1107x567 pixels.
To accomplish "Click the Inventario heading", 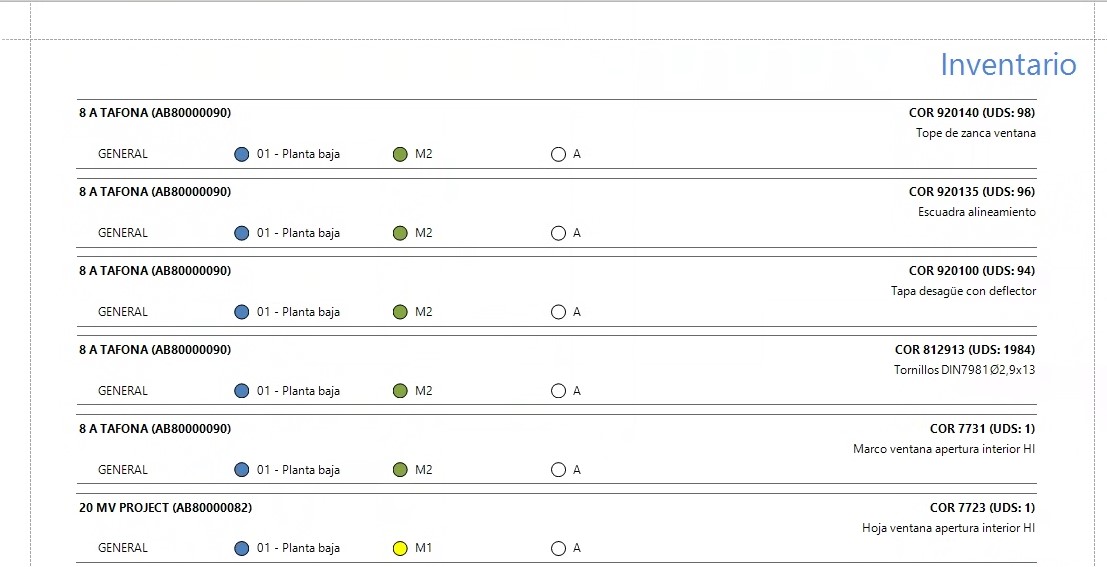I will (x=1008, y=64).
